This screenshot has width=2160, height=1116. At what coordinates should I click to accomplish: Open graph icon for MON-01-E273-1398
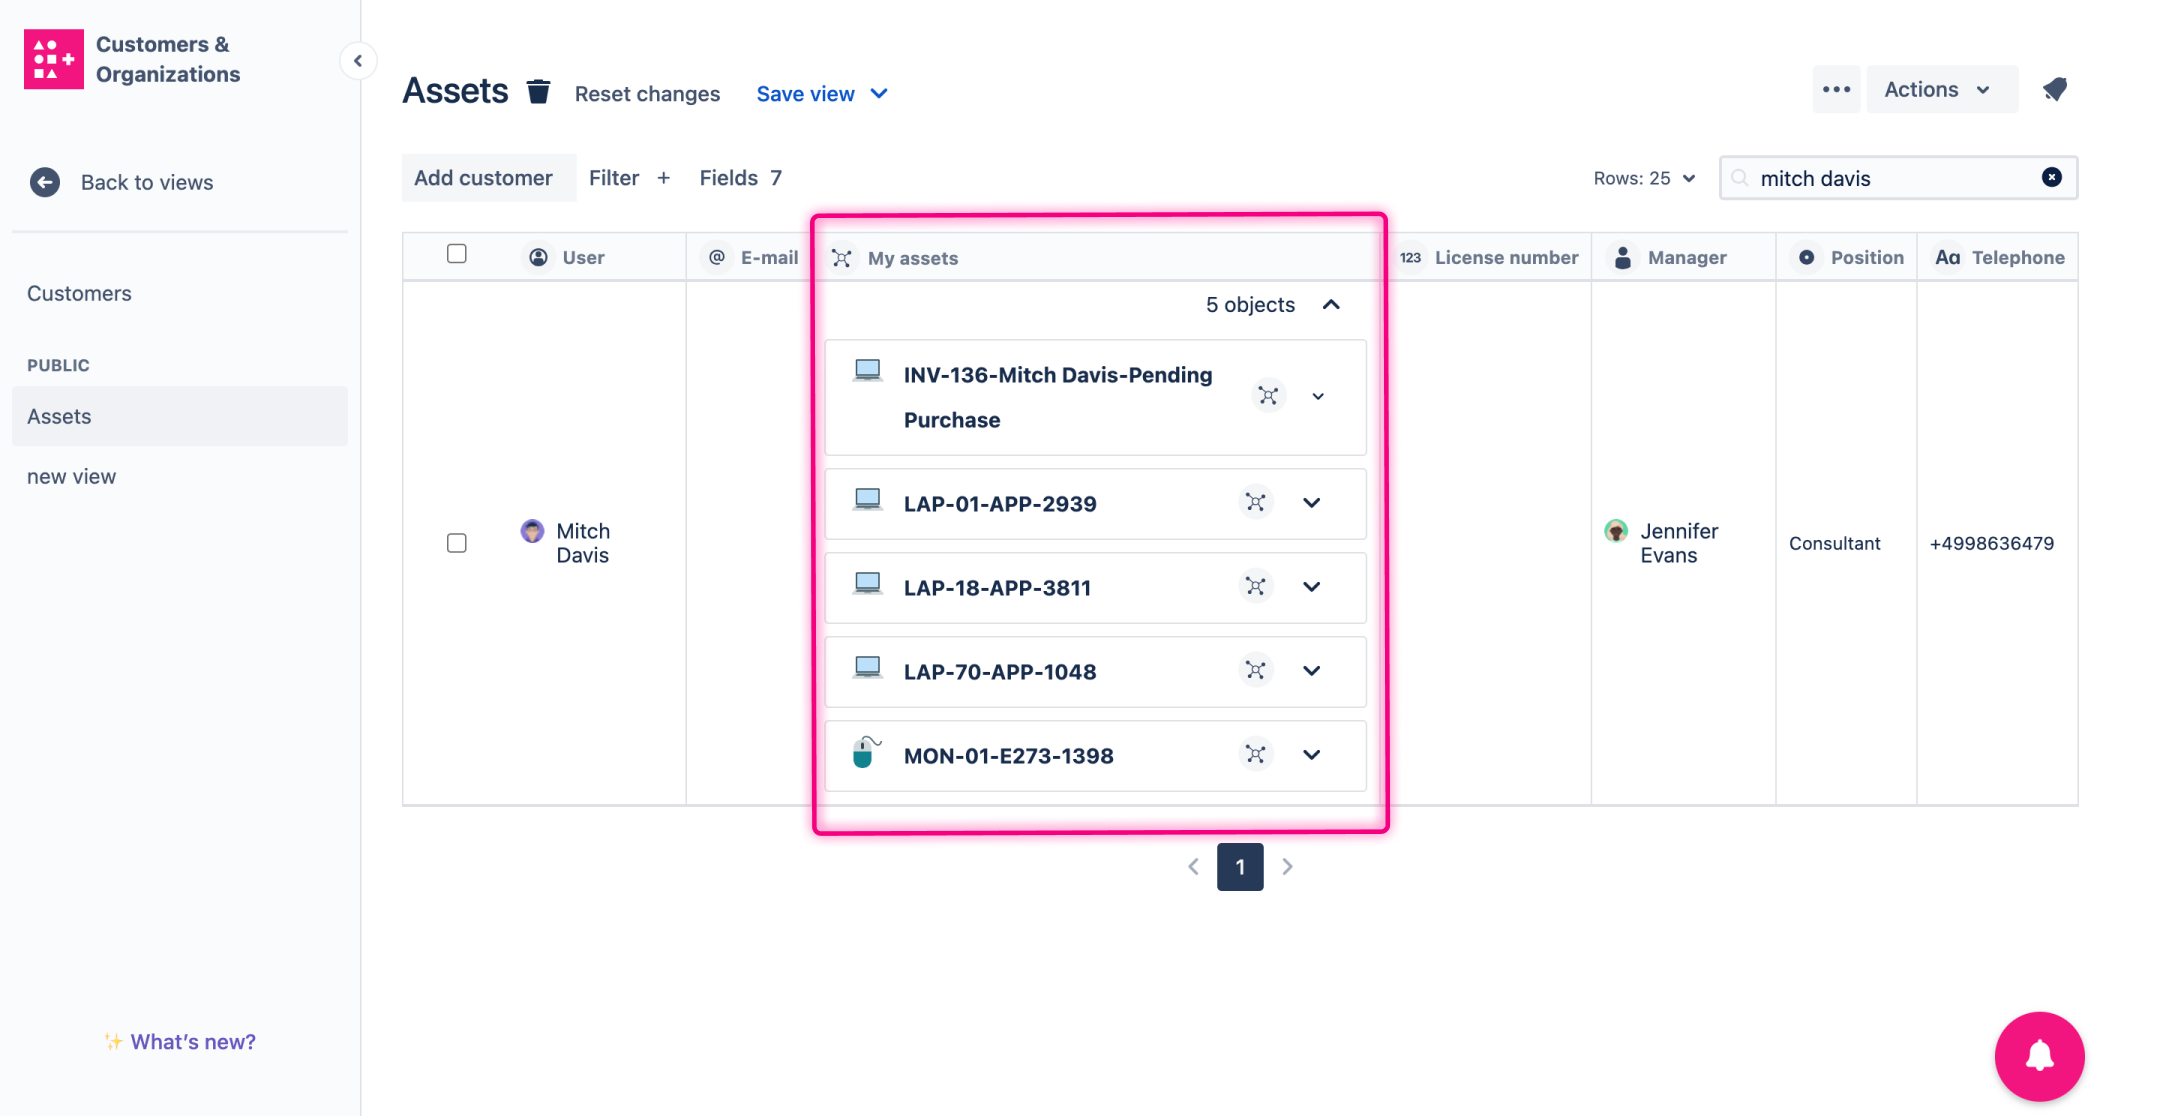coord(1256,755)
